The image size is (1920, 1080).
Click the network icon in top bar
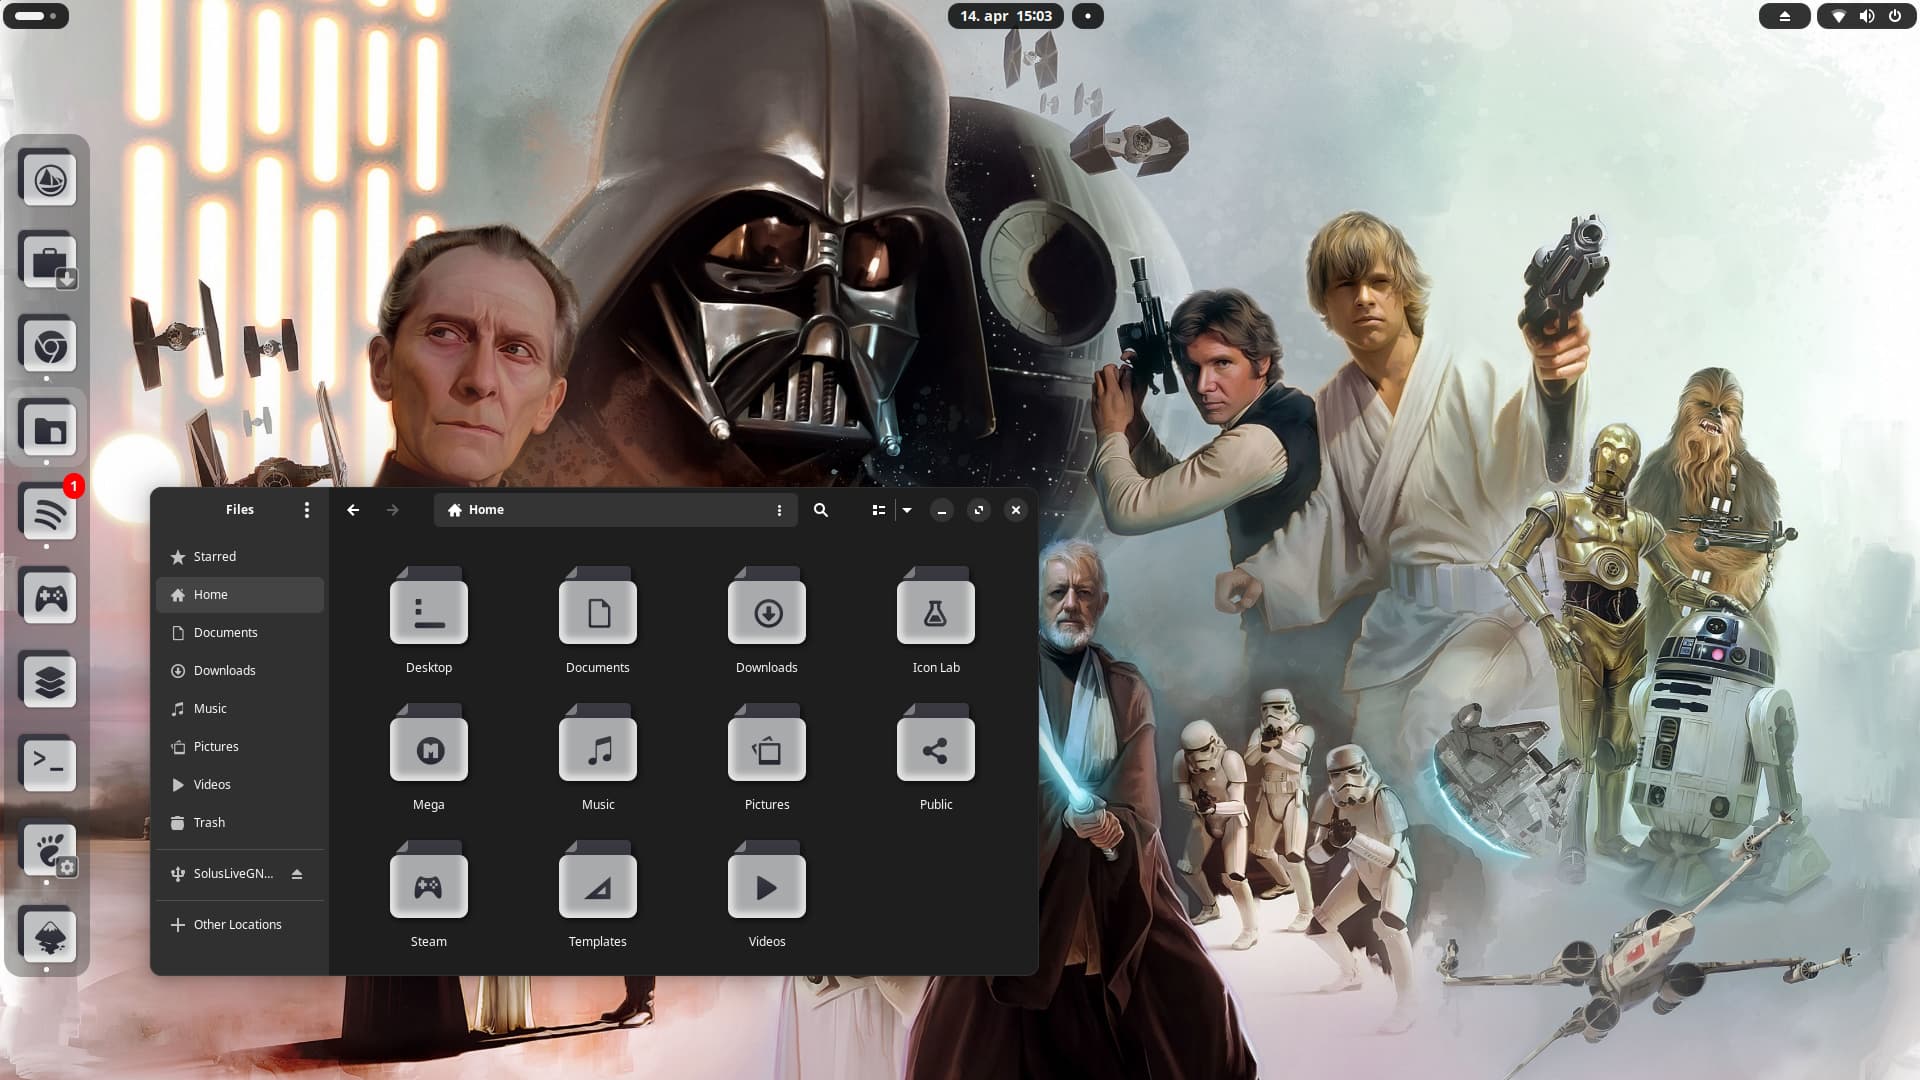pyautogui.click(x=1839, y=16)
